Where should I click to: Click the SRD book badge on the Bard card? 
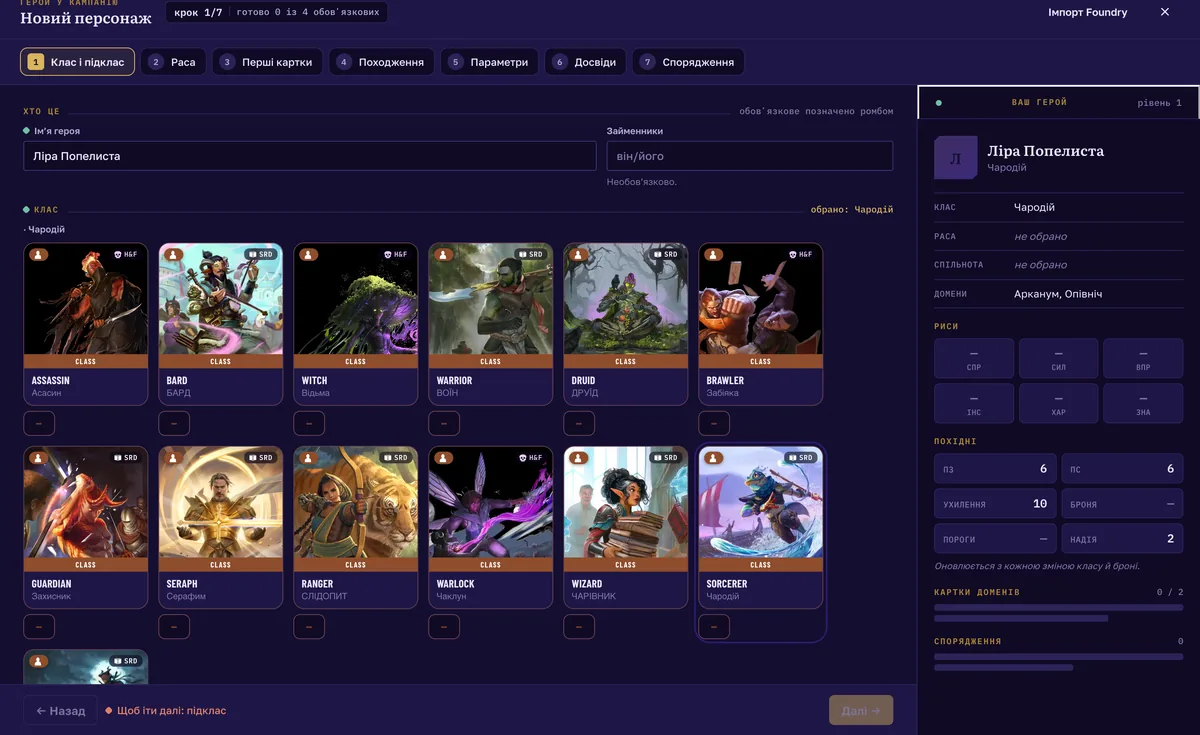point(262,255)
